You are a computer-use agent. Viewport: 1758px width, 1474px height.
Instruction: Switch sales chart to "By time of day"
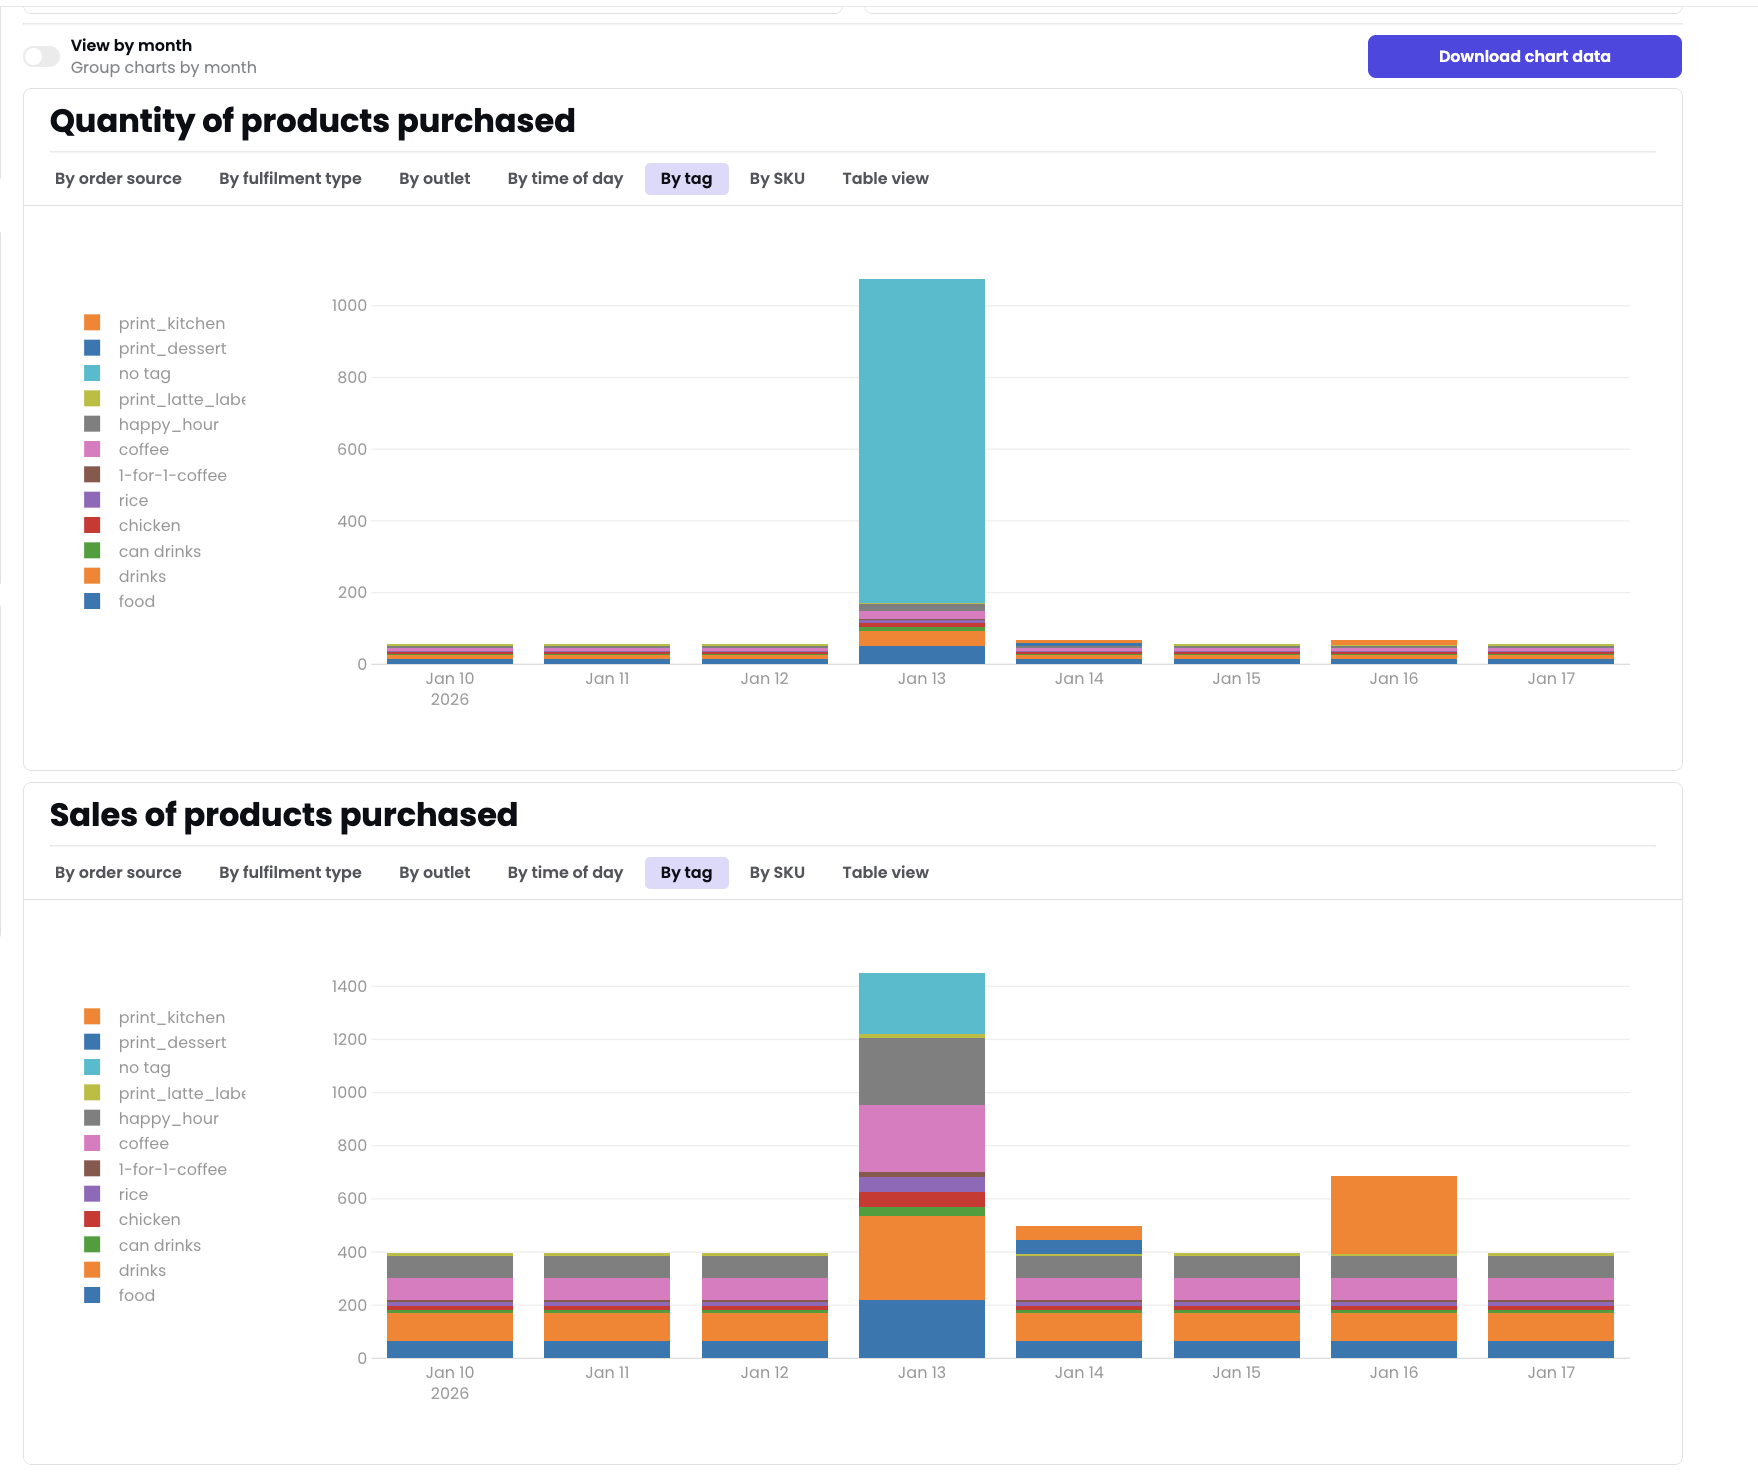(565, 872)
